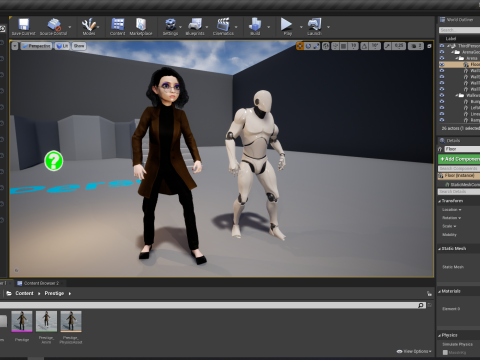Open the Source Control toolbar icon
The image size is (480, 360).
54,25
